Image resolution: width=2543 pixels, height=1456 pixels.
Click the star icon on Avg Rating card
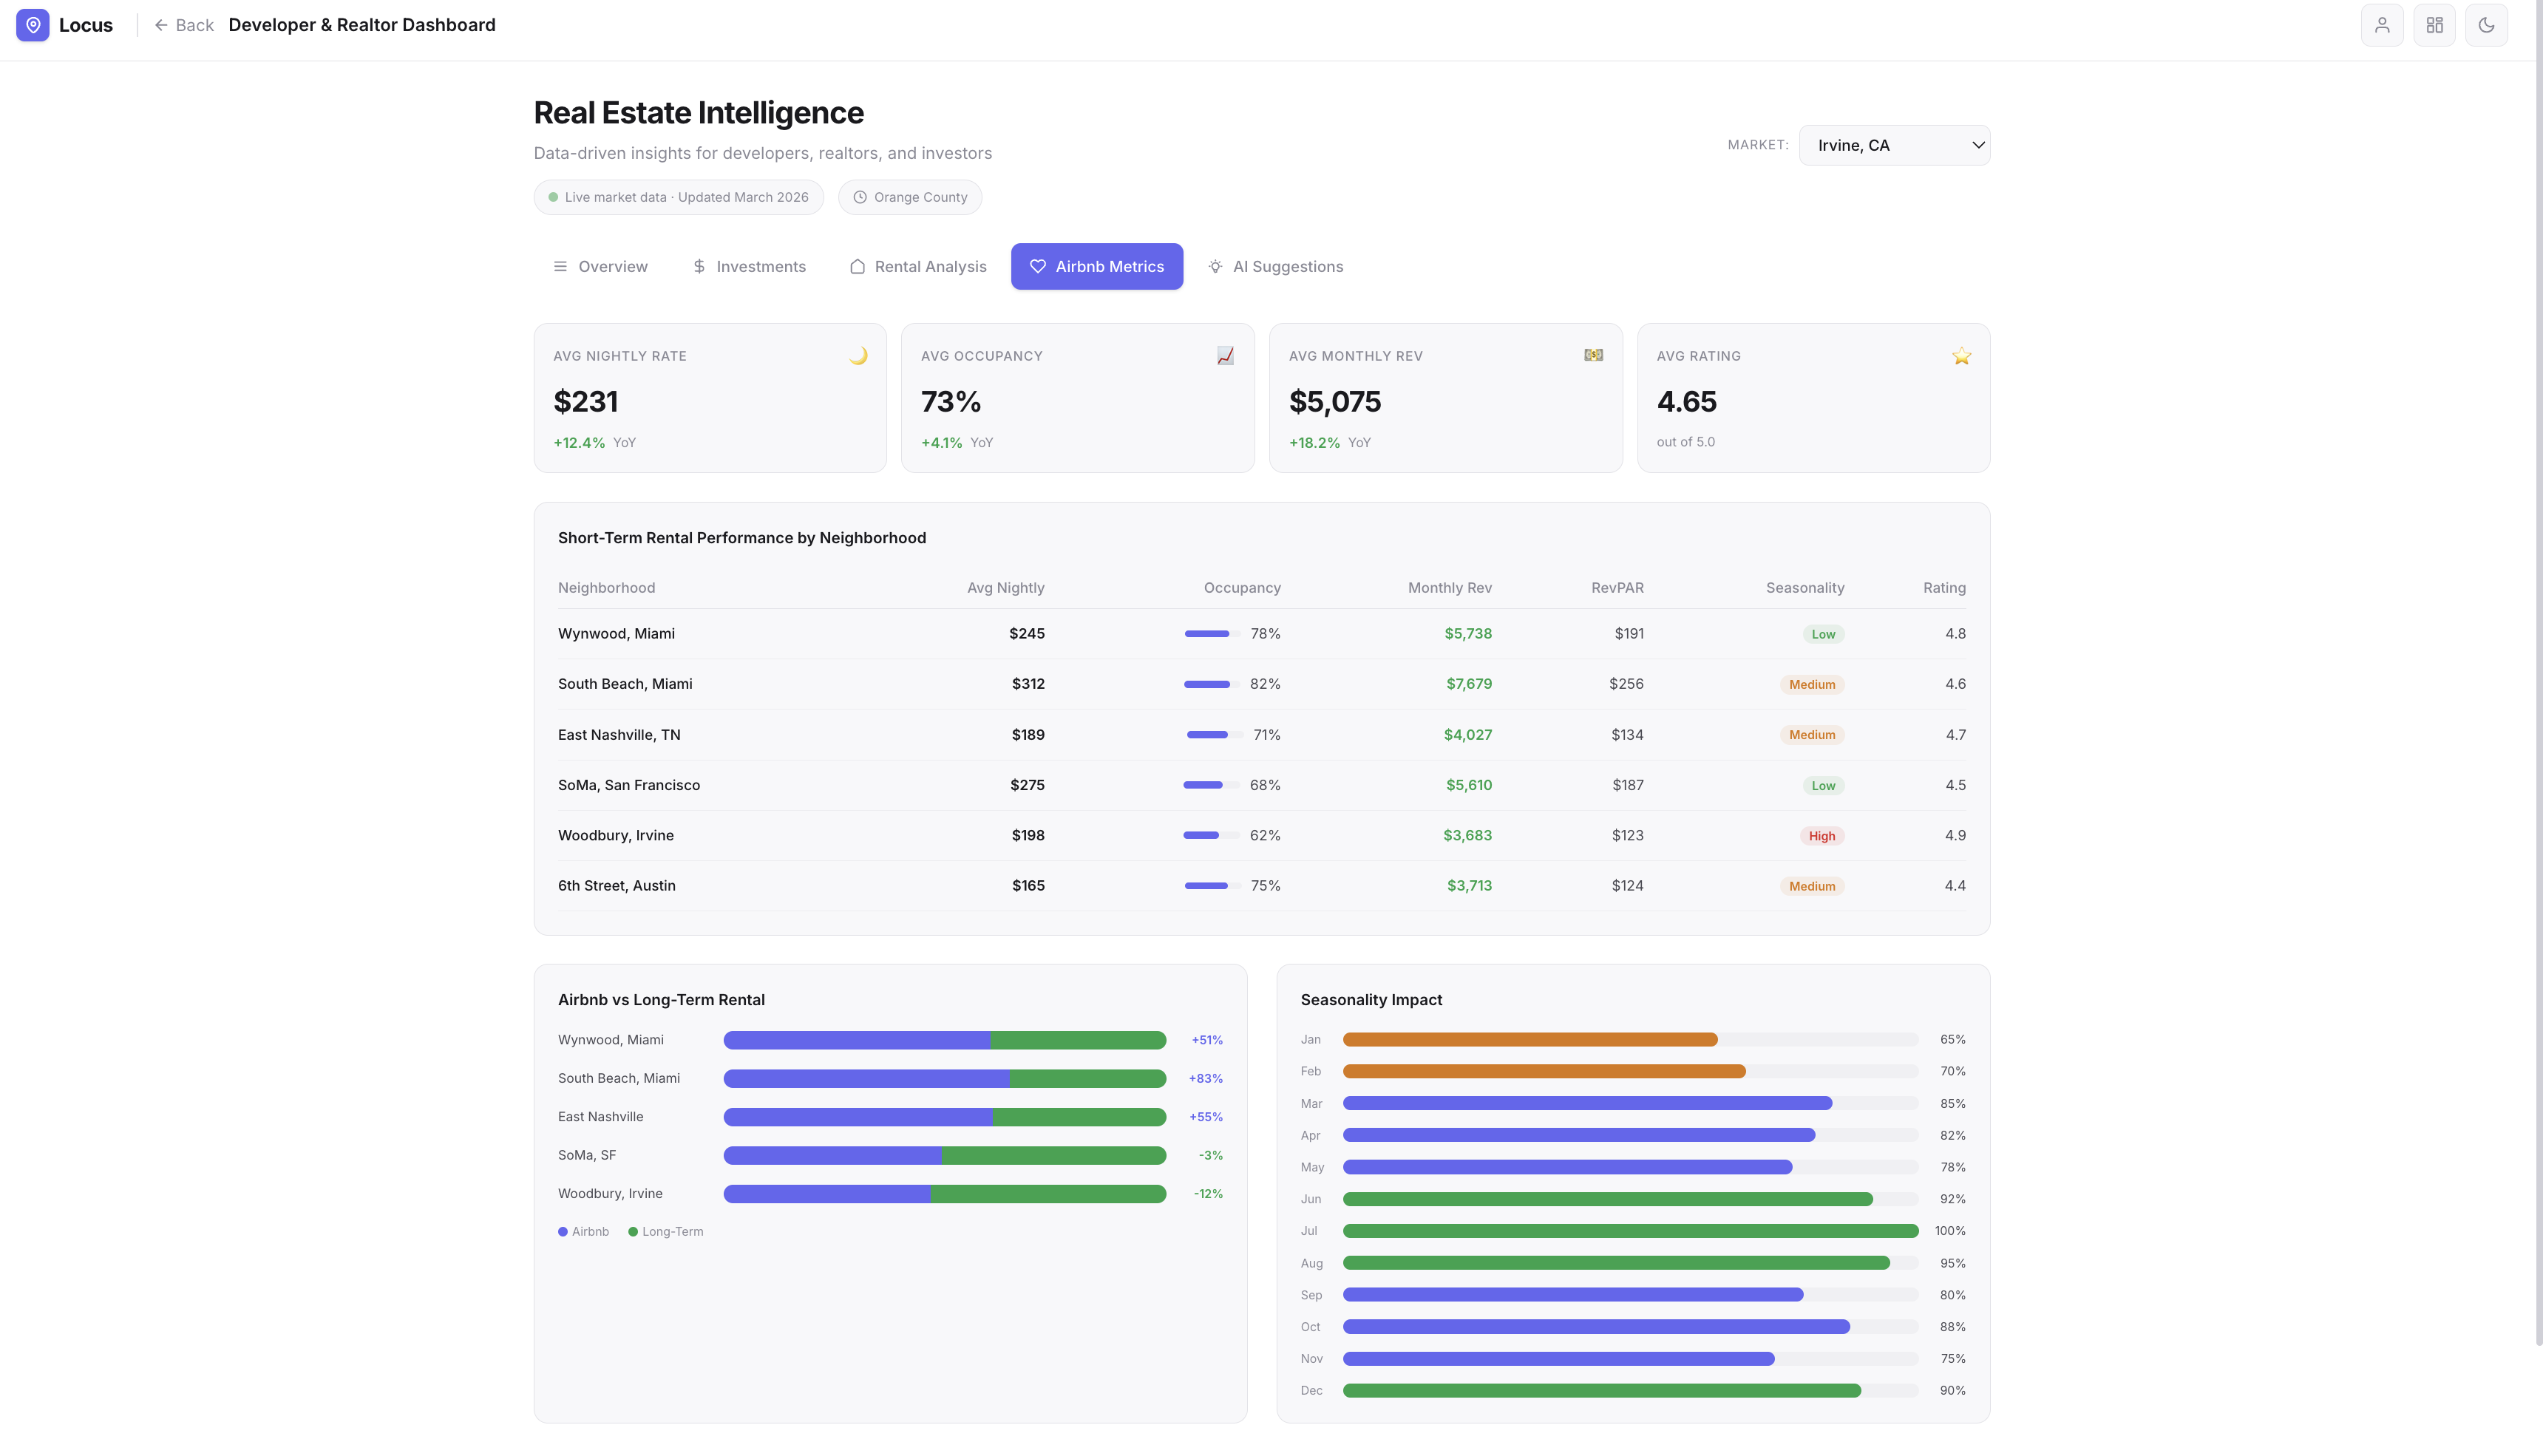point(1961,356)
